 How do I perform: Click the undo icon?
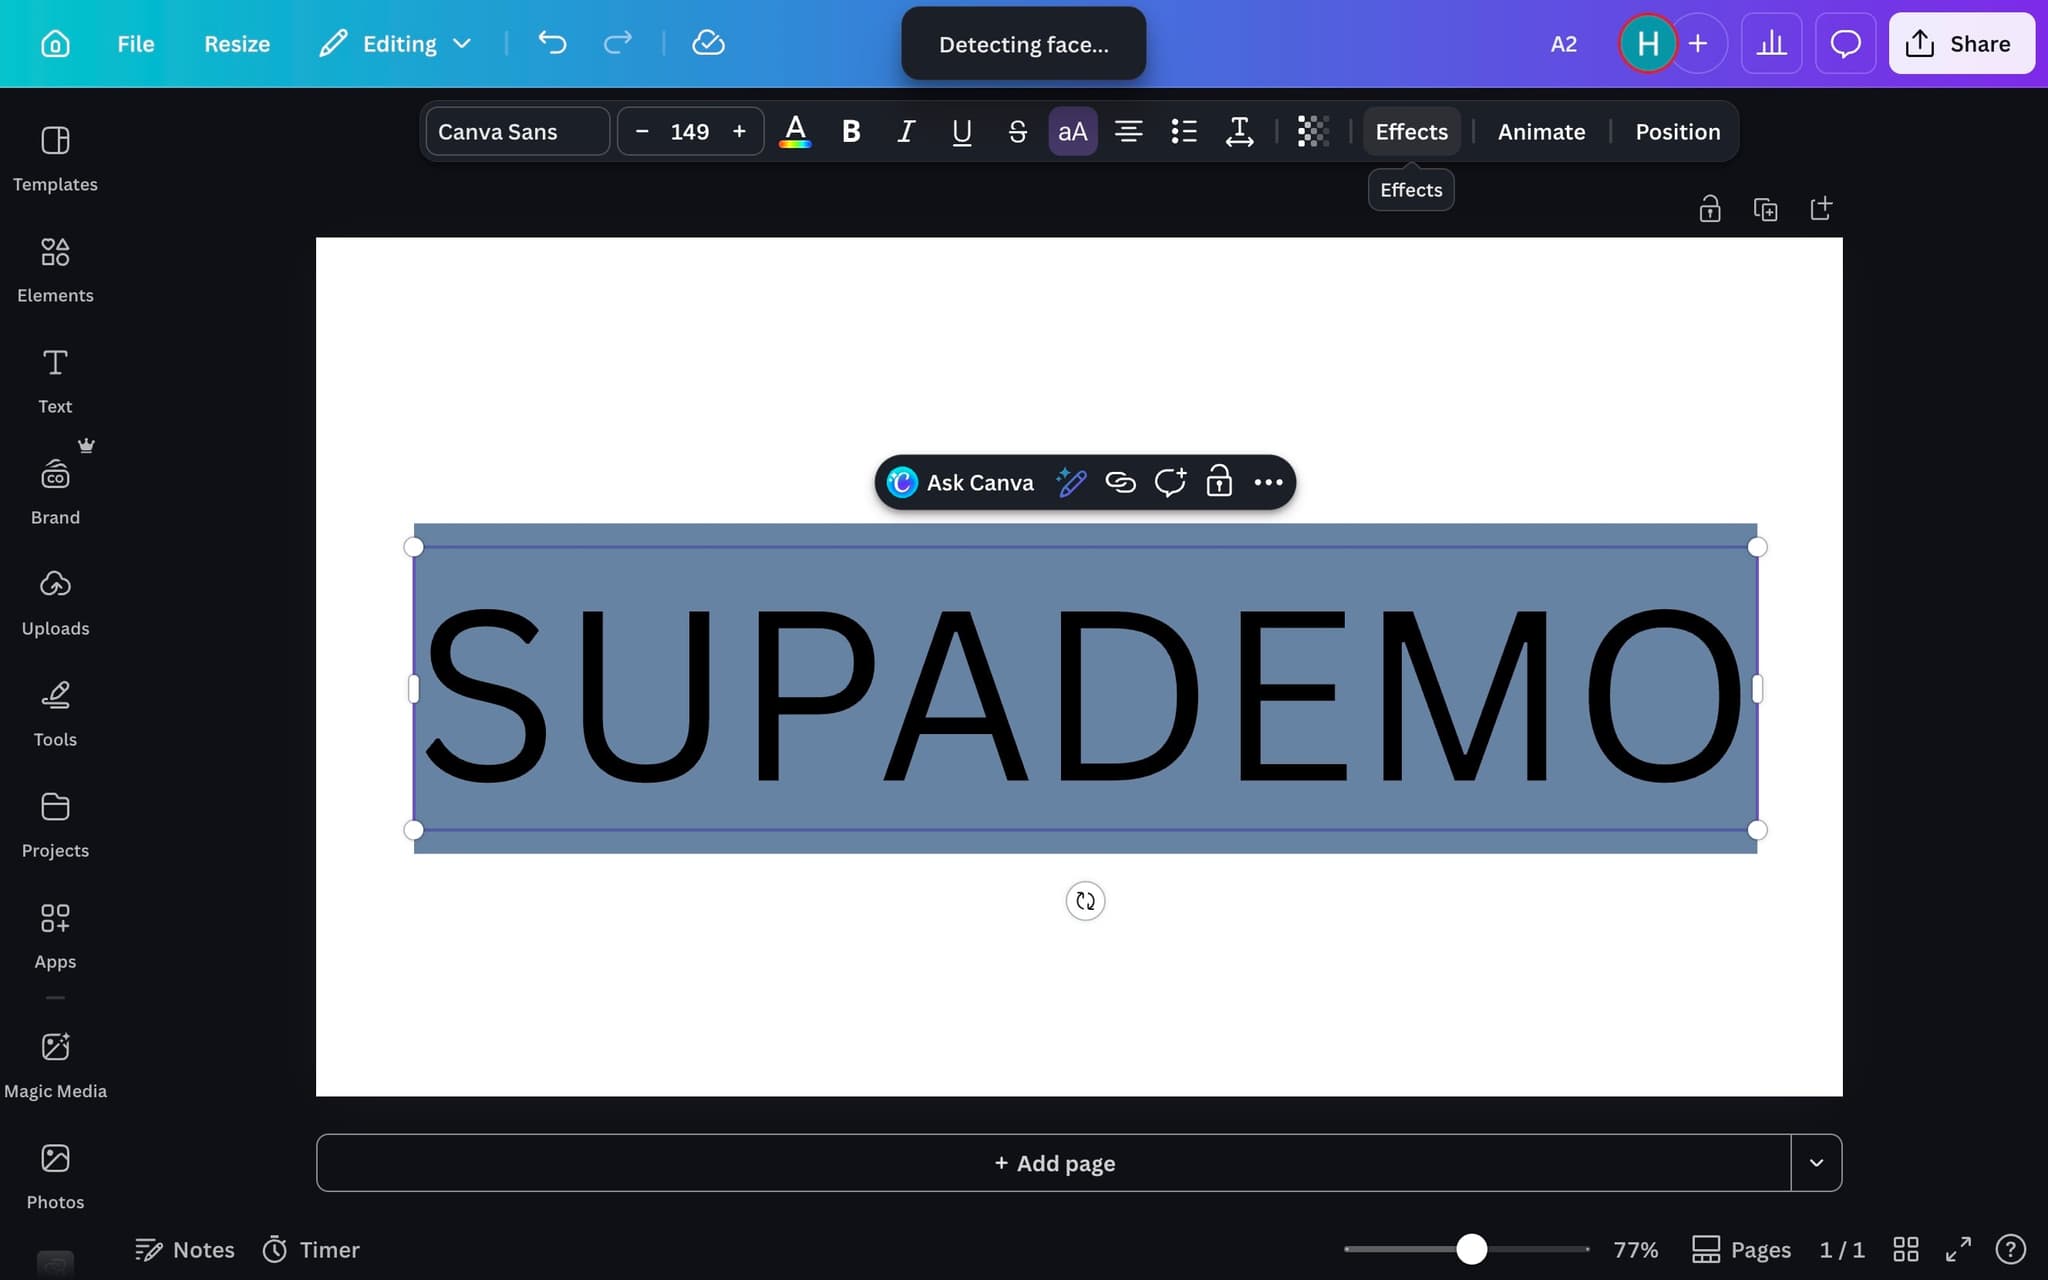551,43
